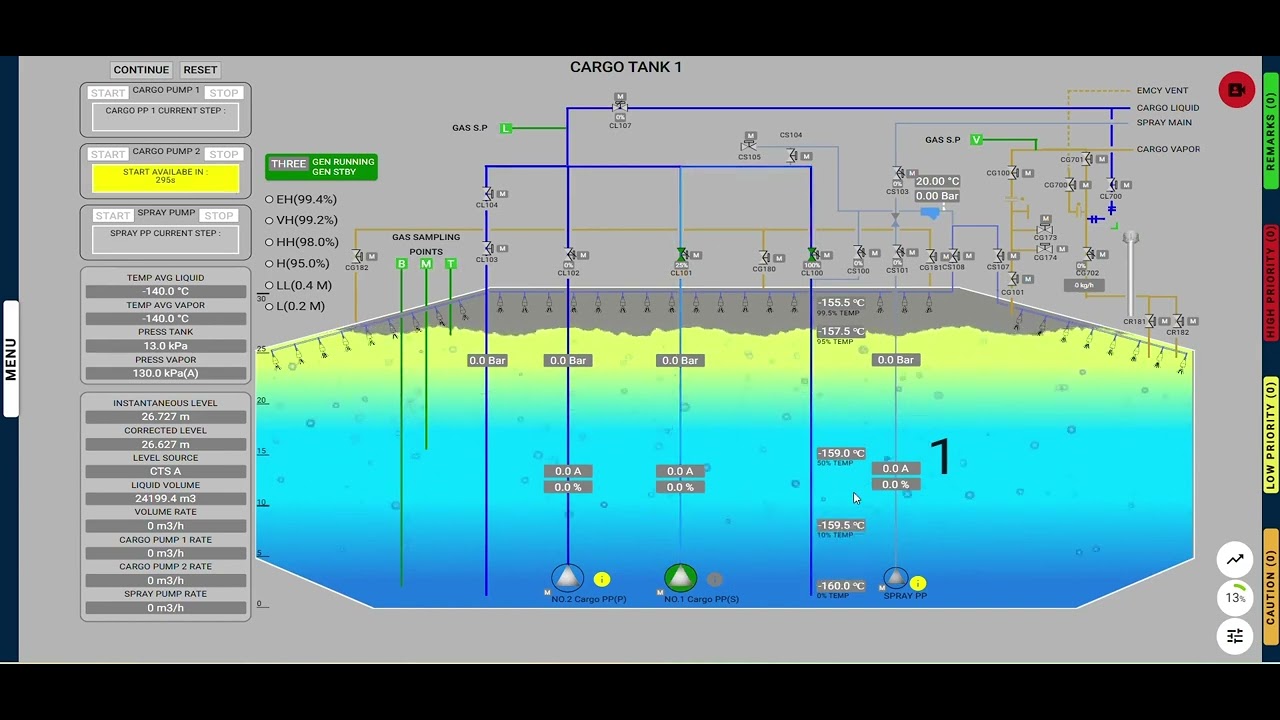This screenshot has height=720, width=1280.
Task: Select NO.1 Cargo PP(S) green pump symbol
Action: pyautogui.click(x=680, y=578)
